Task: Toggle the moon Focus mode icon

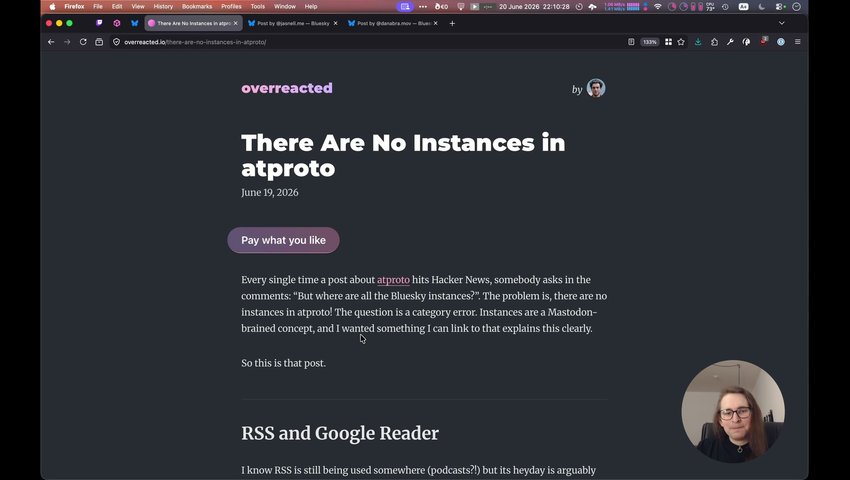Action: pos(762,7)
